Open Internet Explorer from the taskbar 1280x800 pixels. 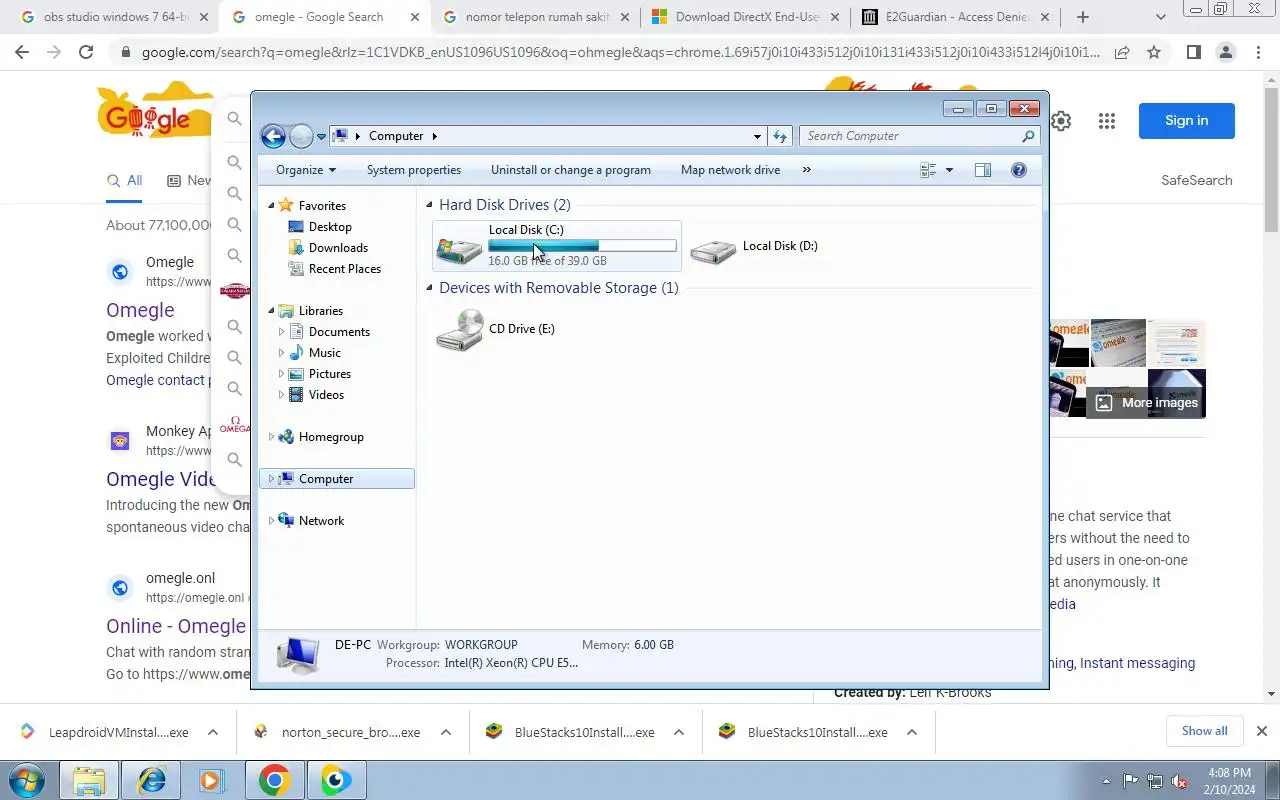tap(151, 780)
